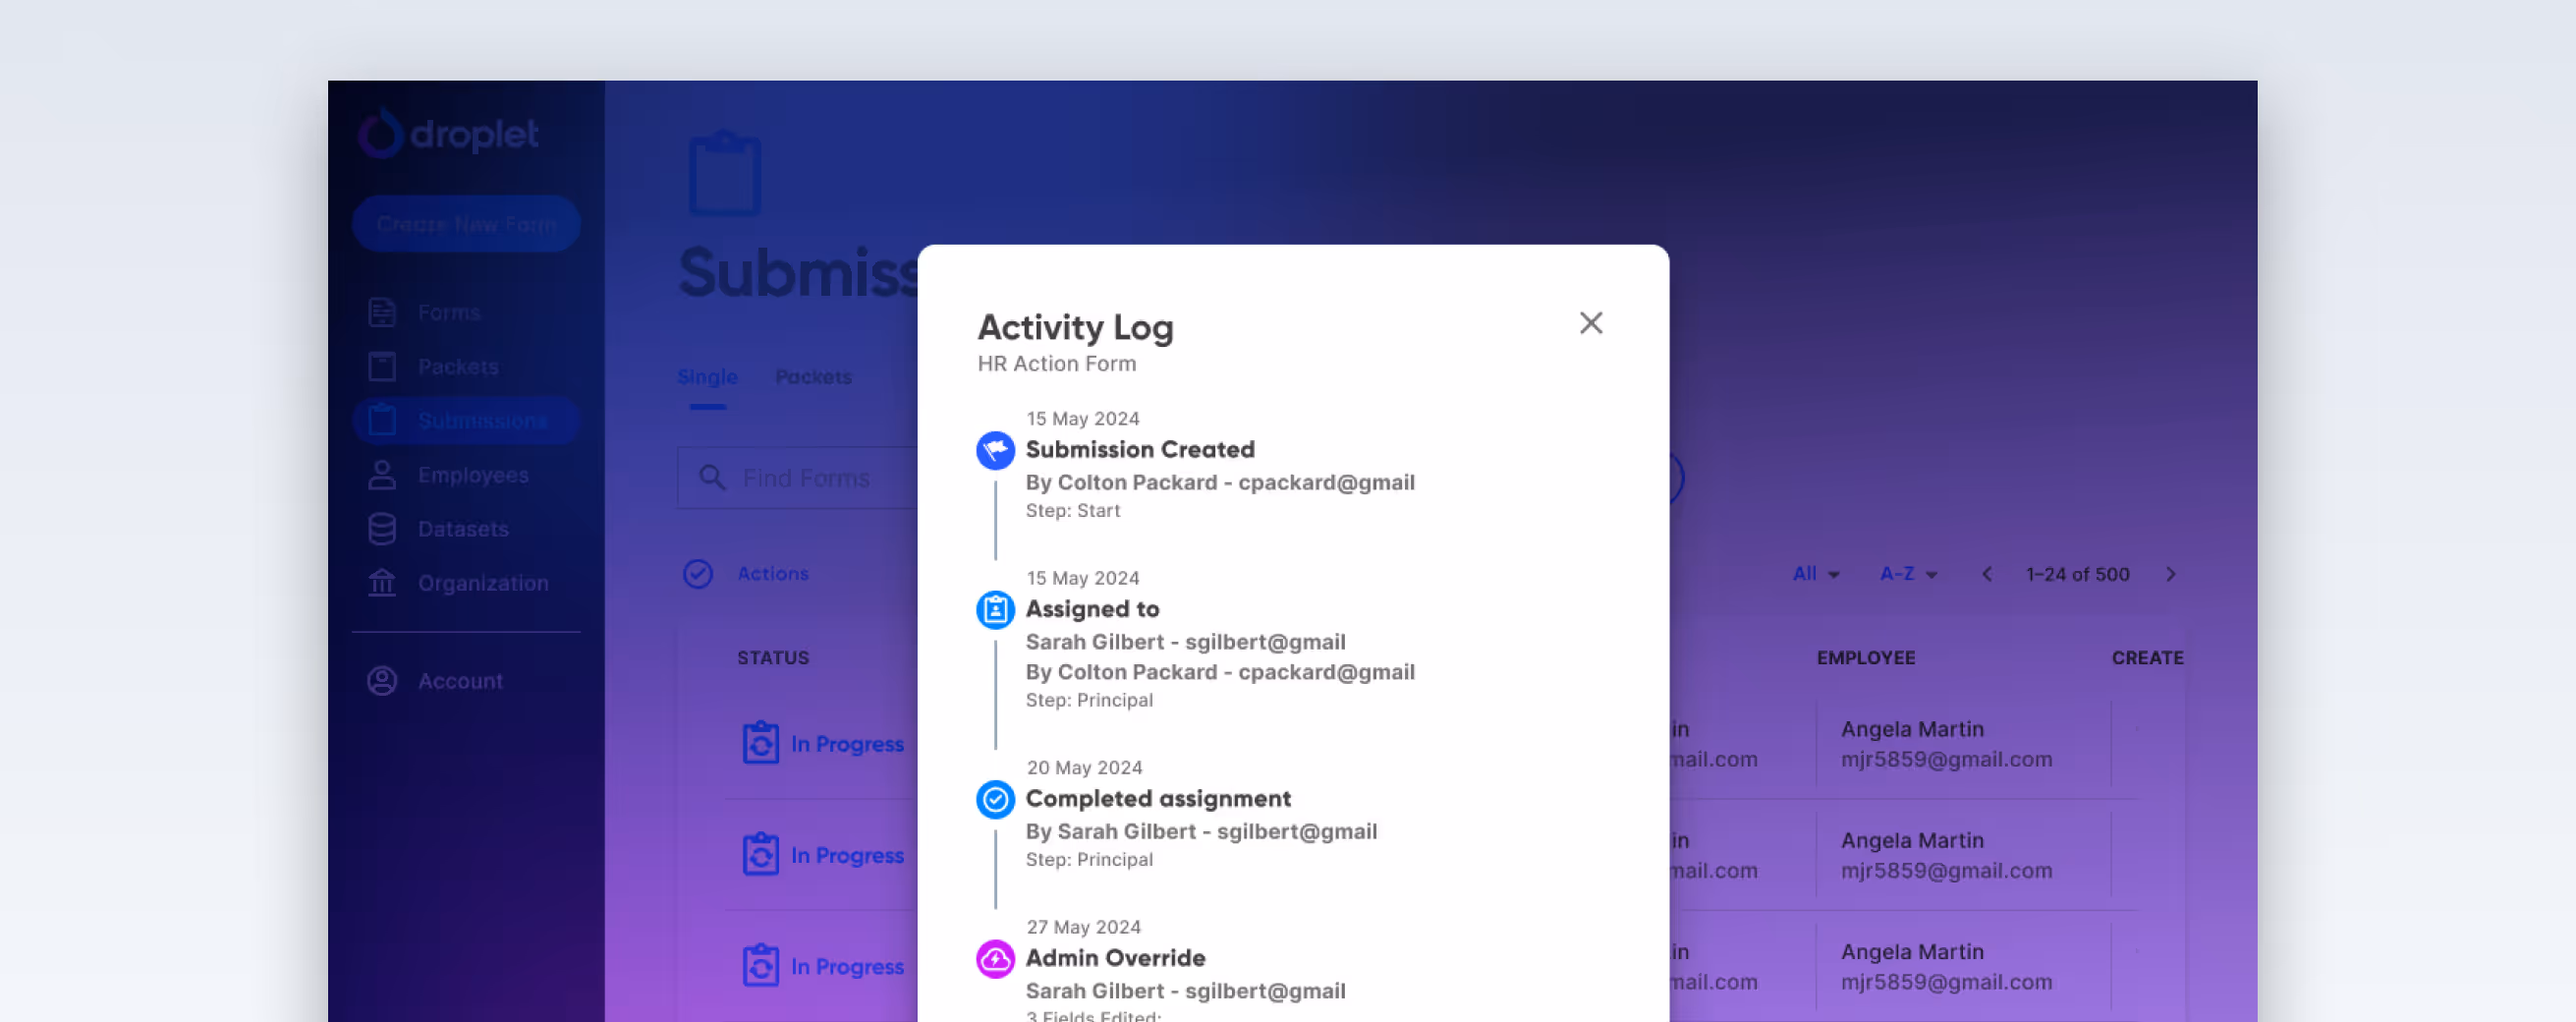The height and width of the screenshot is (1022, 2576).
Task: Open the A-Z sort dropdown
Action: (1908, 574)
